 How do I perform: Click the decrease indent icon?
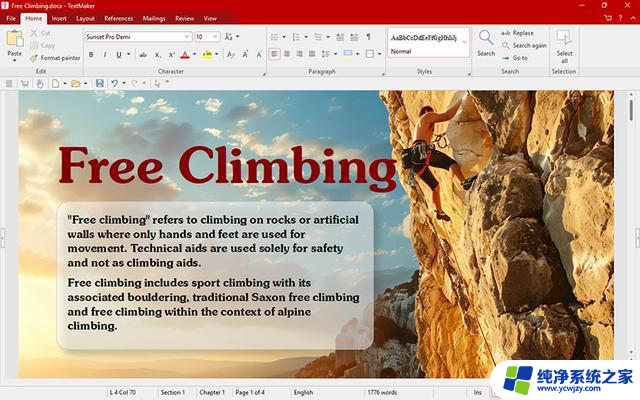coord(340,37)
